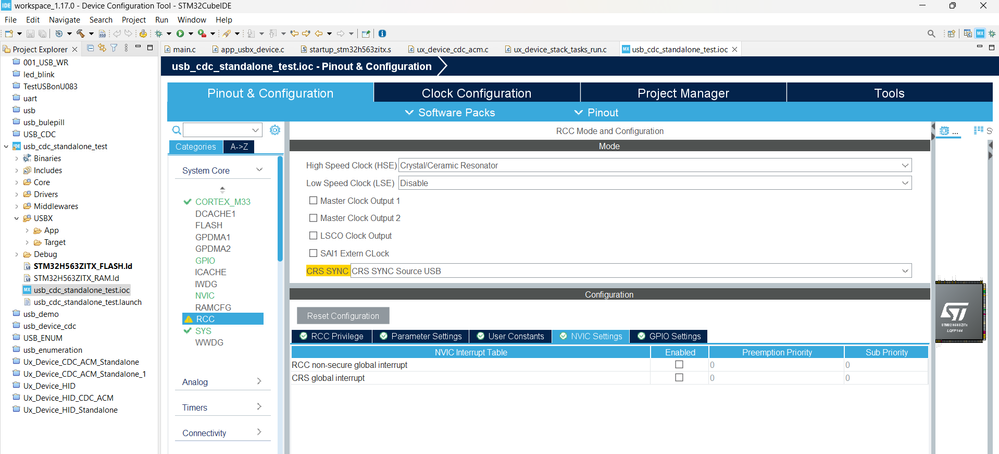This screenshot has height=454, width=999.
Task: Click the Debug bug icon in toolbar
Action: (x=159, y=33)
